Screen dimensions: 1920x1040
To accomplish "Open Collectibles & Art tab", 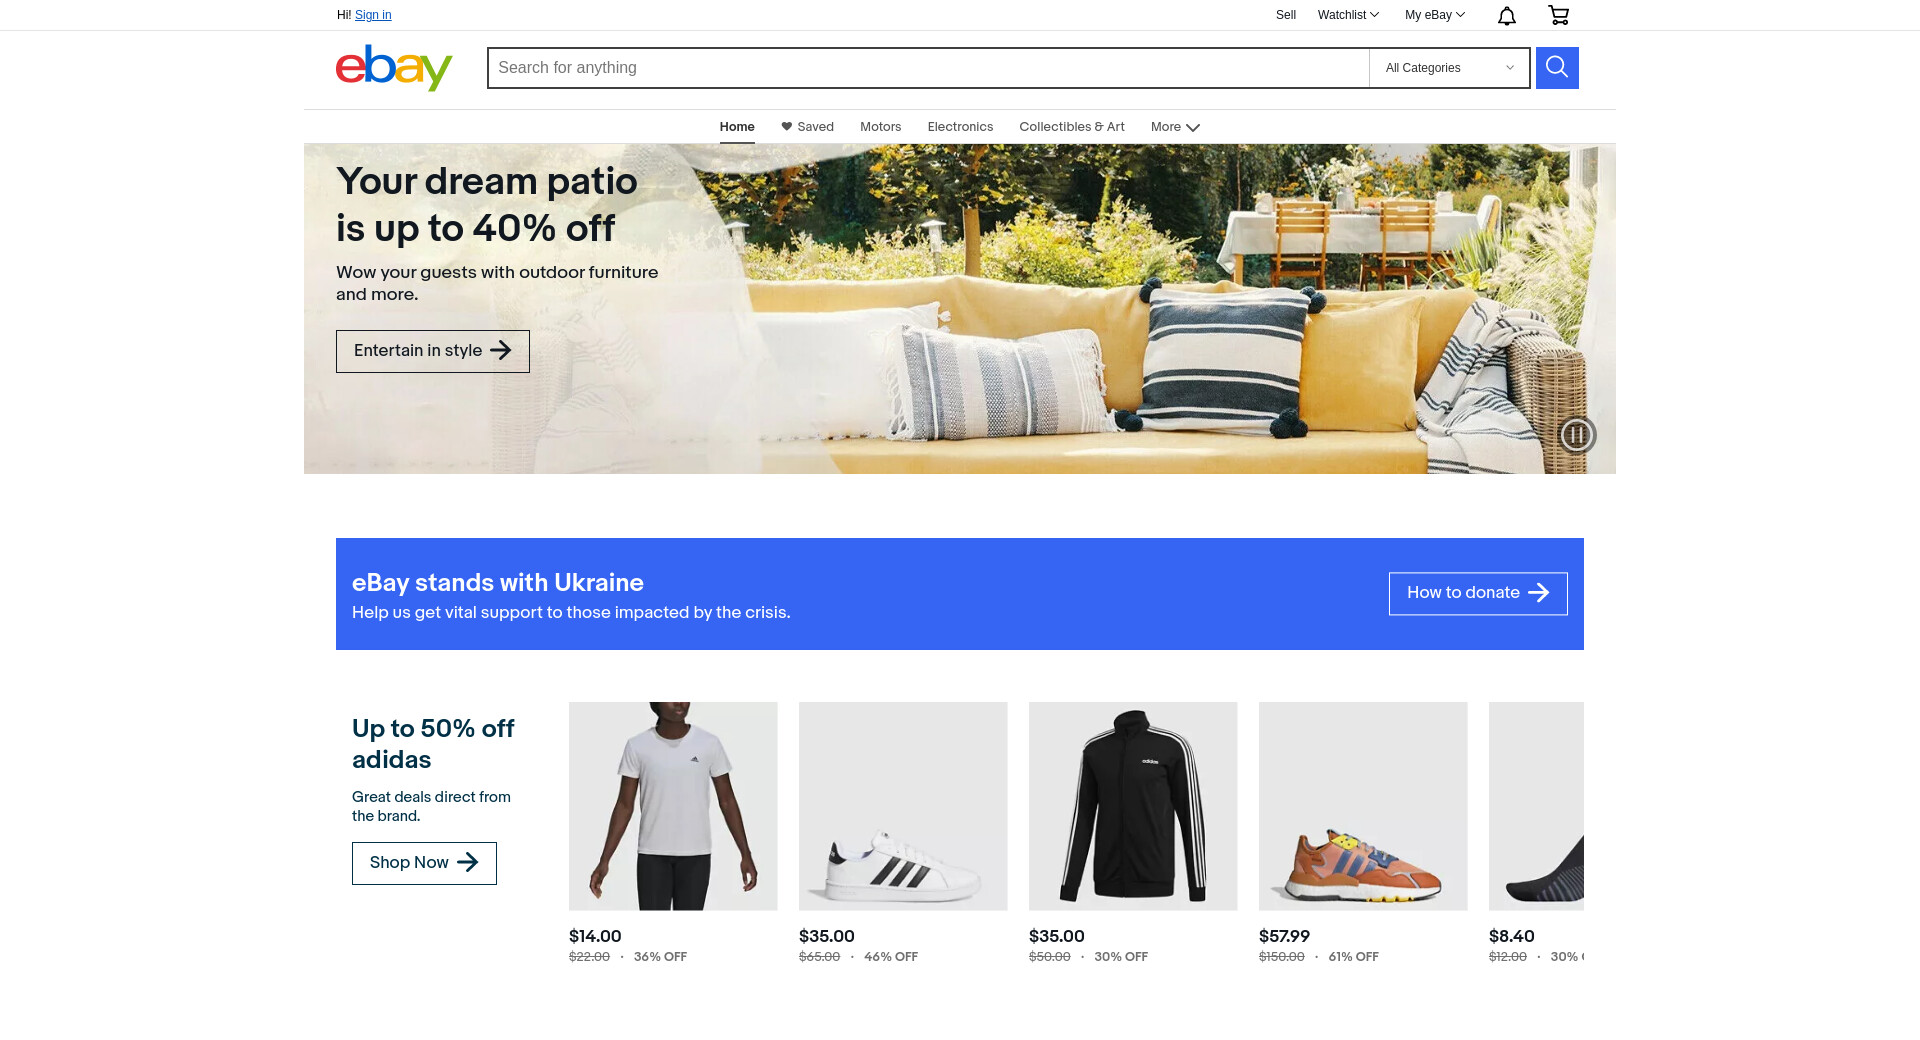I will coord(1072,127).
